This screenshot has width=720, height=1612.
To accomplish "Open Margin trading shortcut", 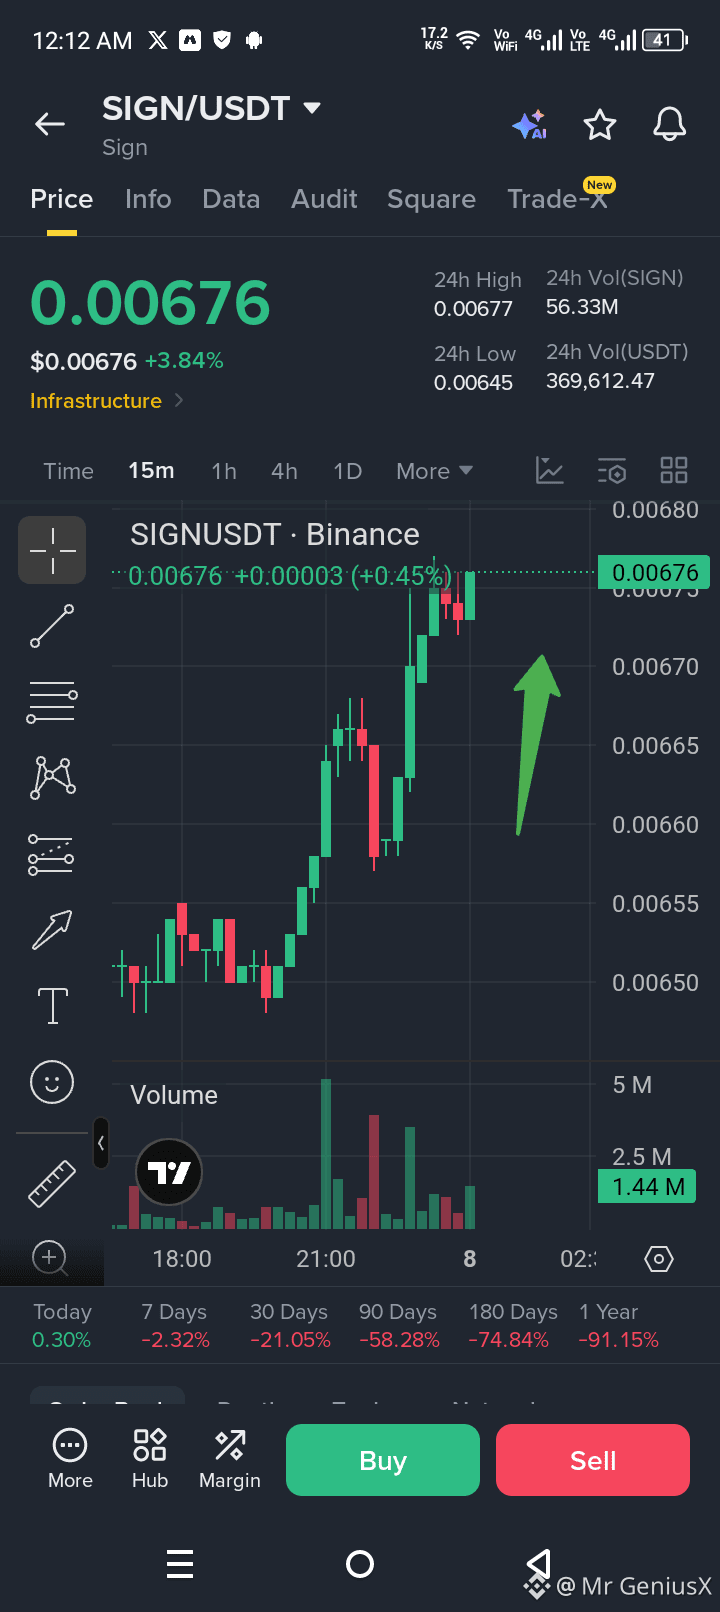I will (230, 1460).
